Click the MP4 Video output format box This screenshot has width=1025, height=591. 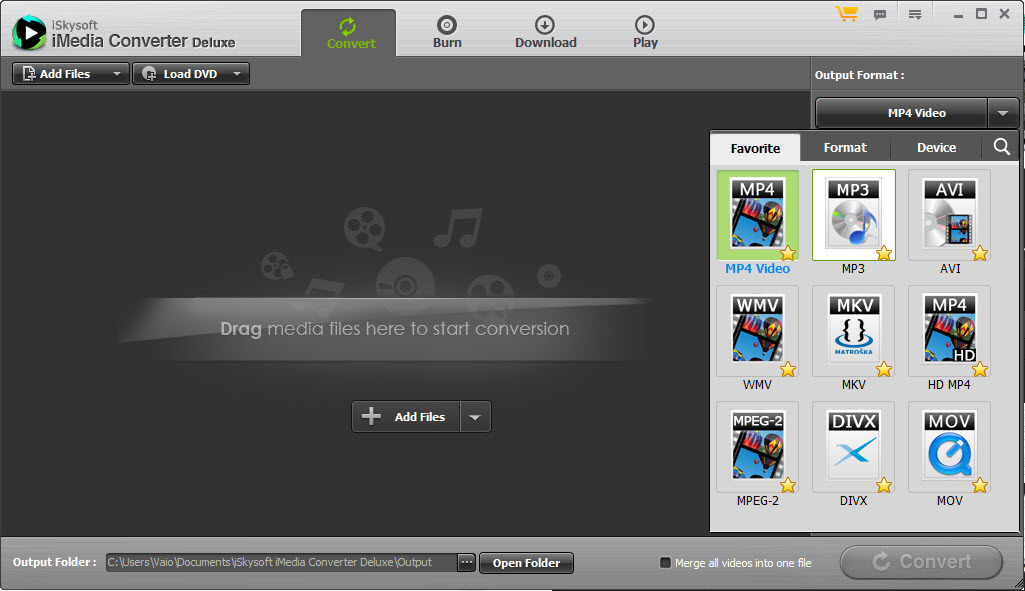pyautogui.click(x=901, y=113)
